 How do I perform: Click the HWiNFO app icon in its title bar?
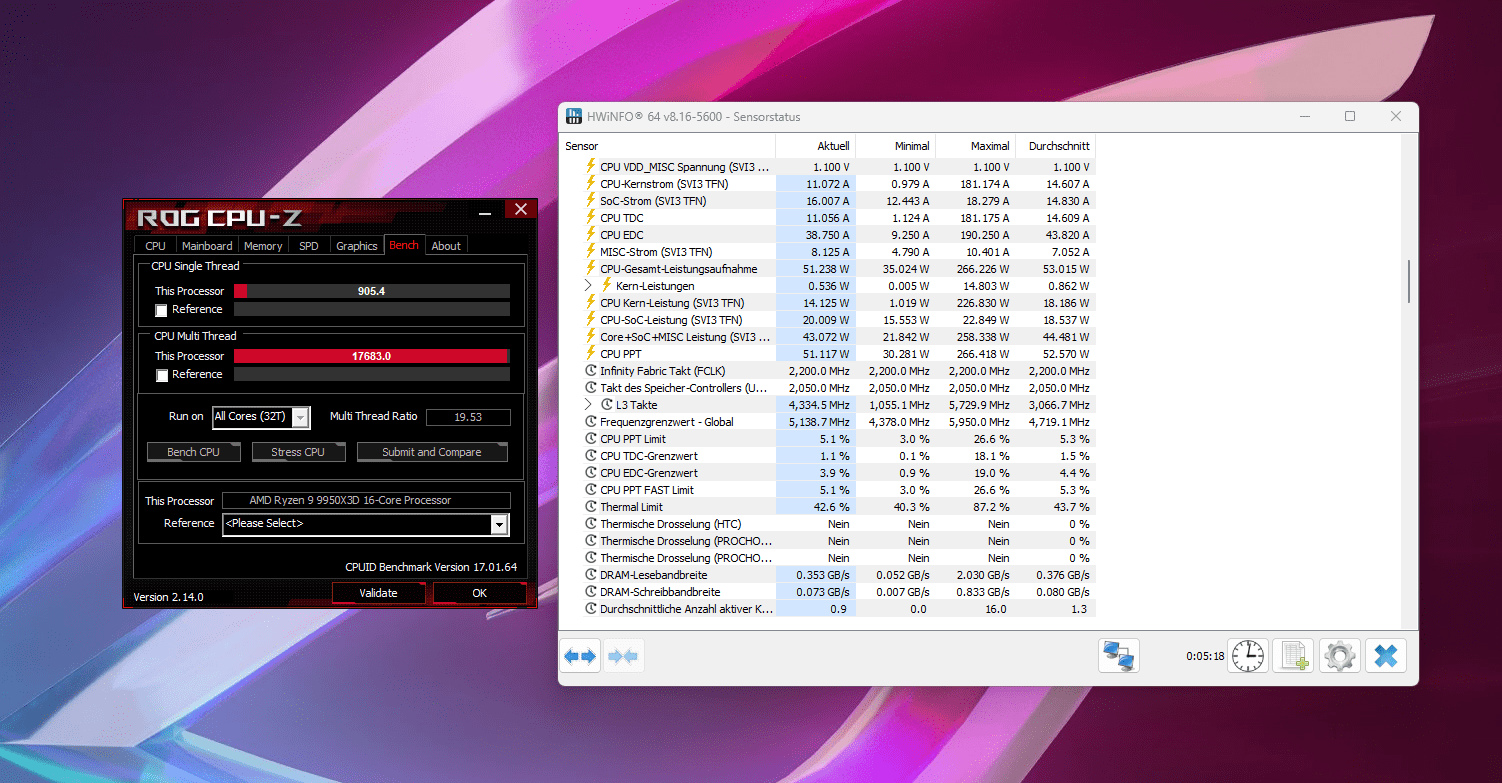[x=574, y=116]
